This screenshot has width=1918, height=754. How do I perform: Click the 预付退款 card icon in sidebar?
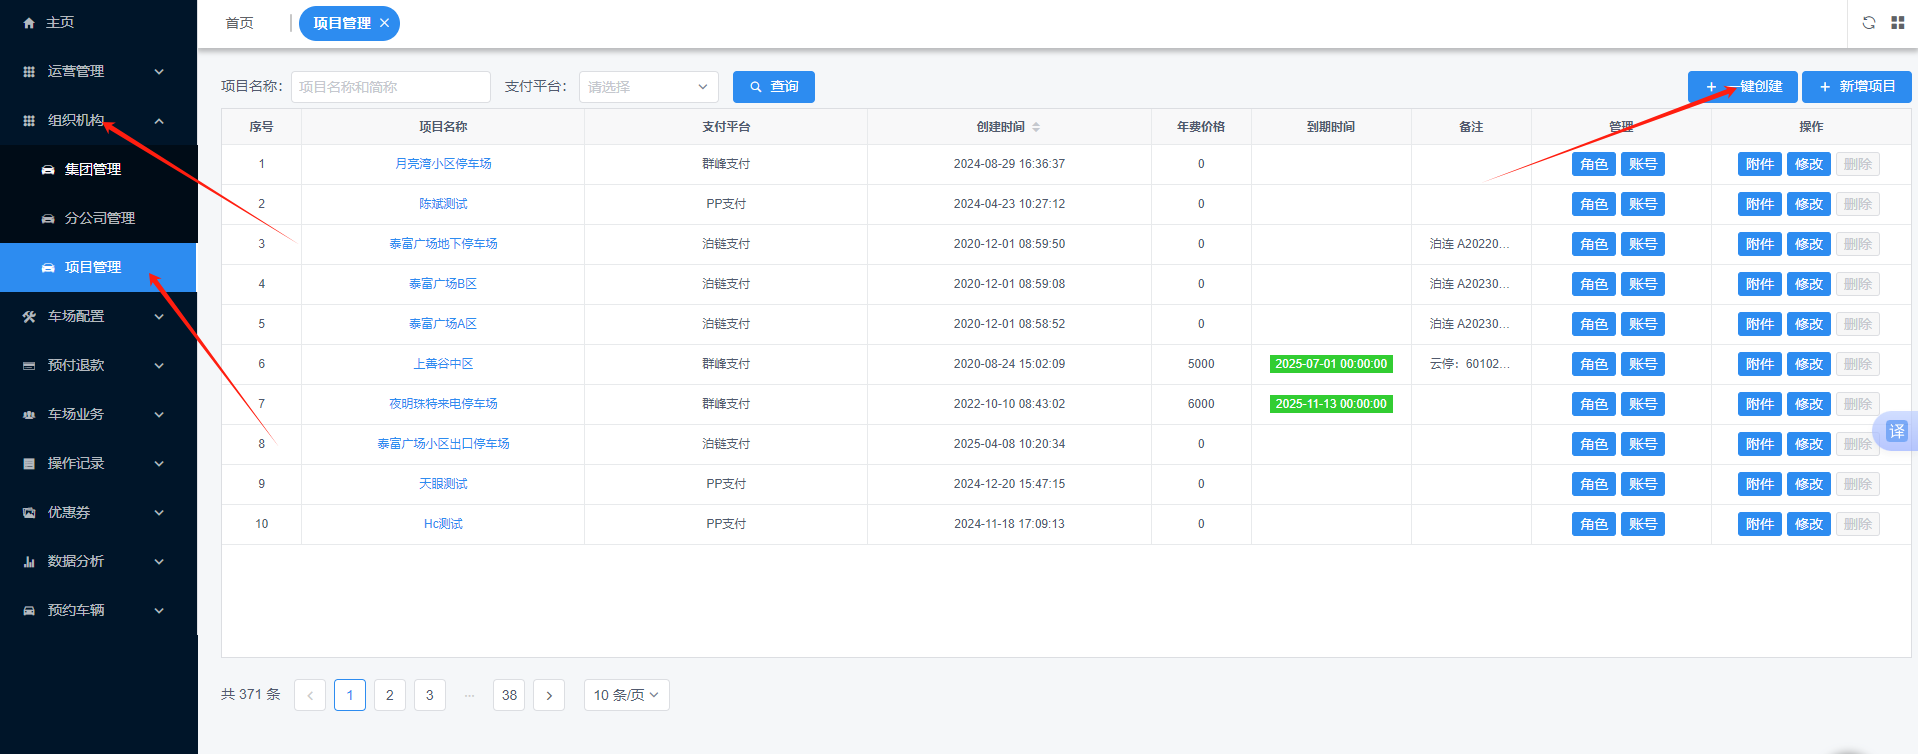(29, 366)
